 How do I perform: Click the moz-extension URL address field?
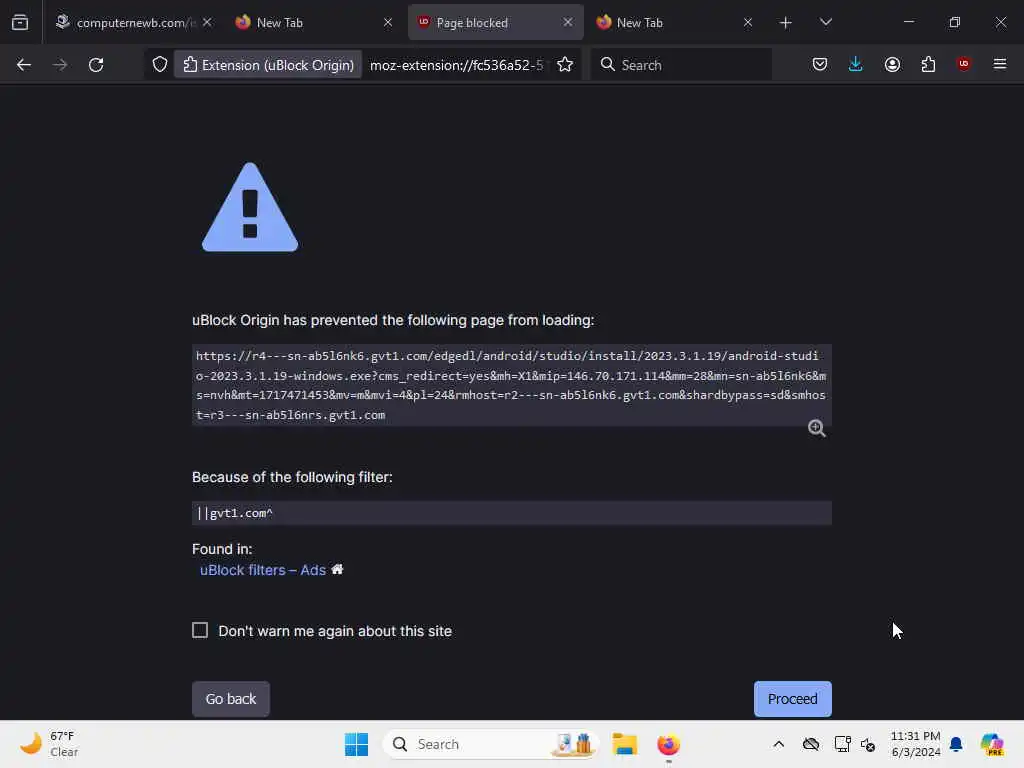pyautogui.click(x=456, y=65)
